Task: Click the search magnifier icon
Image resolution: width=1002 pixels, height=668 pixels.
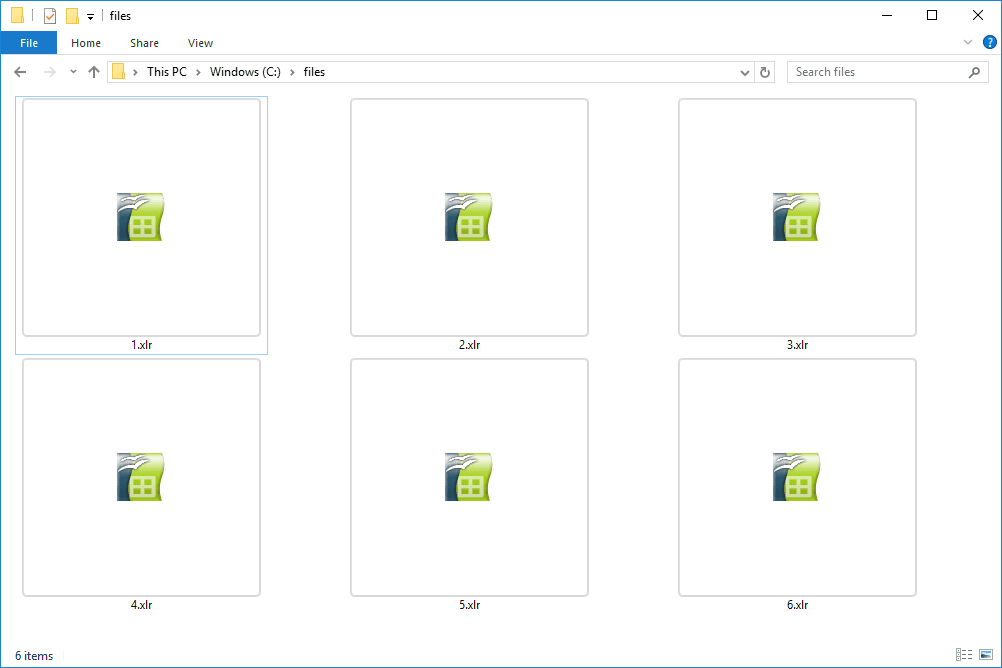Action: [x=974, y=72]
